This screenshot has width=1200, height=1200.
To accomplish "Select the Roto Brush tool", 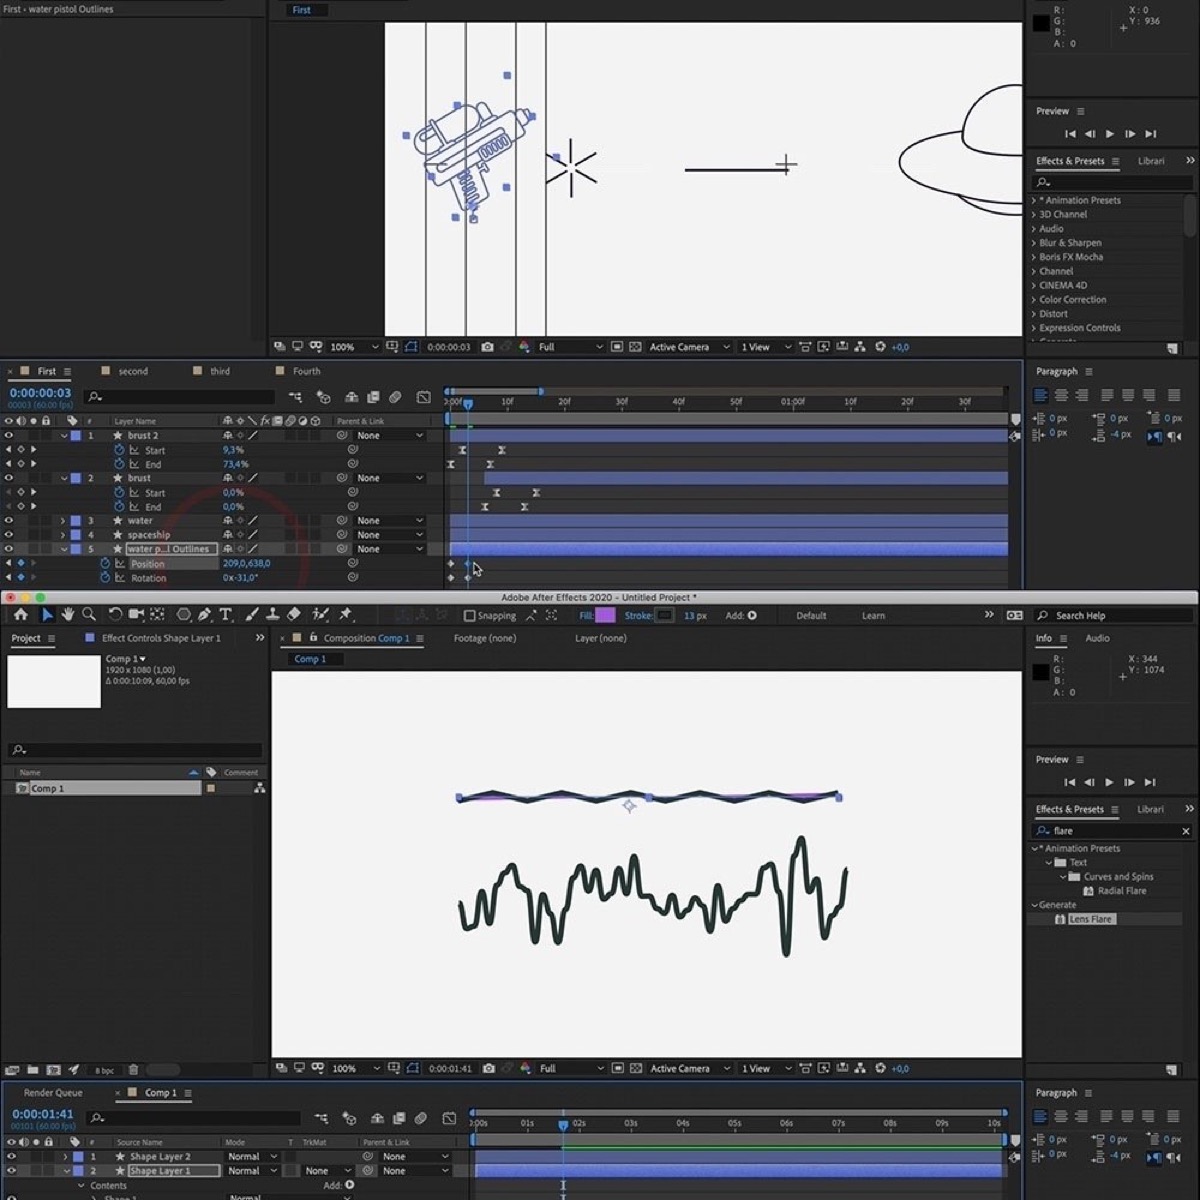I will 318,616.
